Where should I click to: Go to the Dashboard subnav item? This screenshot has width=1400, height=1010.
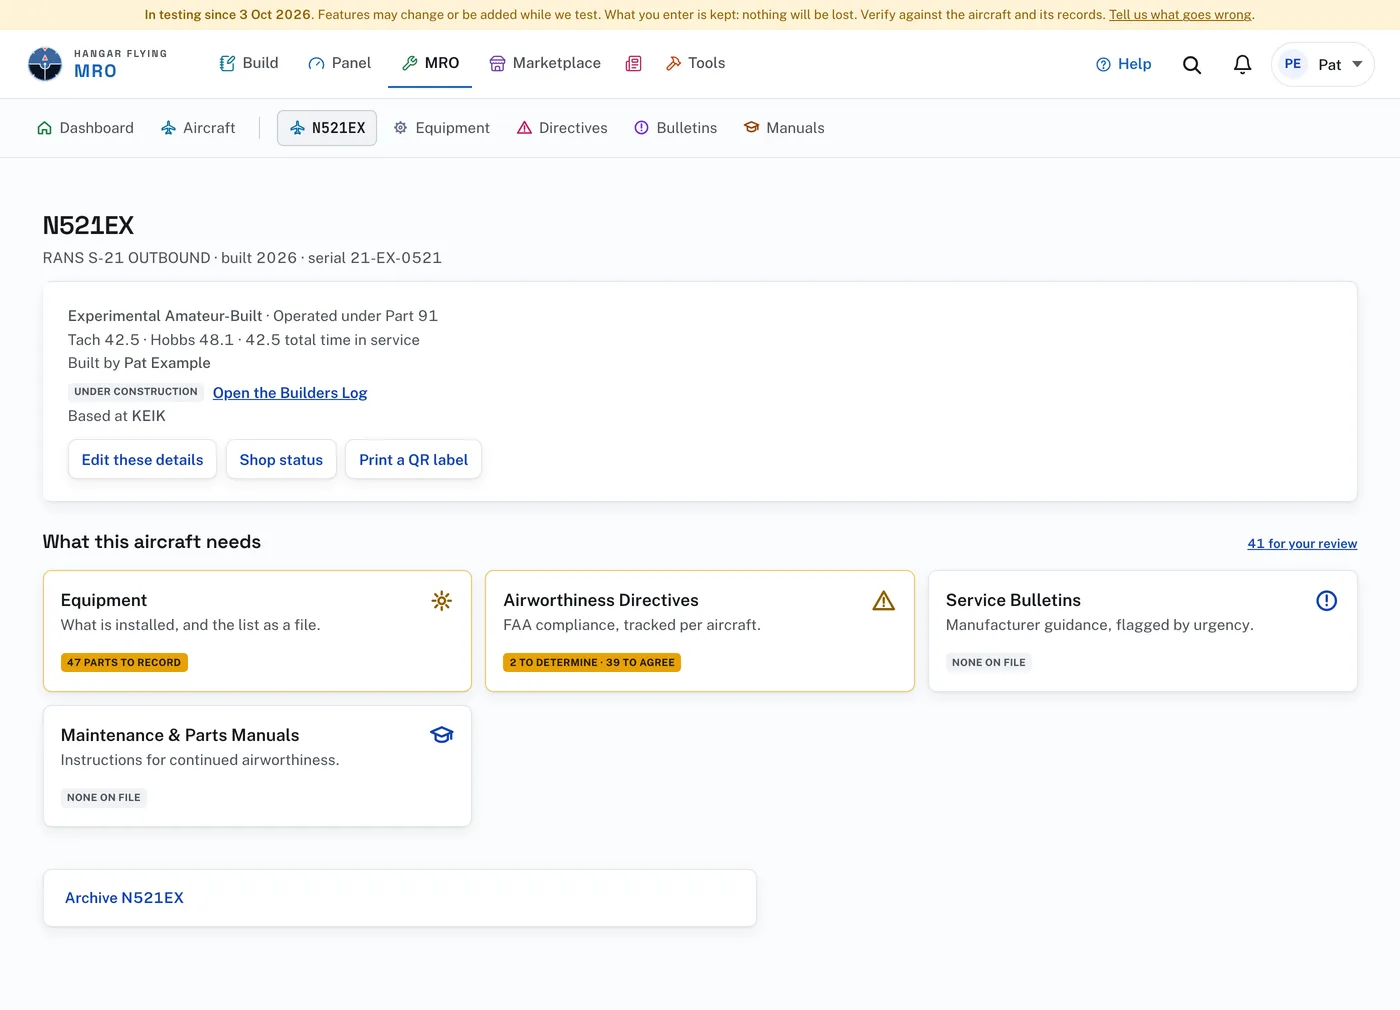coord(85,128)
